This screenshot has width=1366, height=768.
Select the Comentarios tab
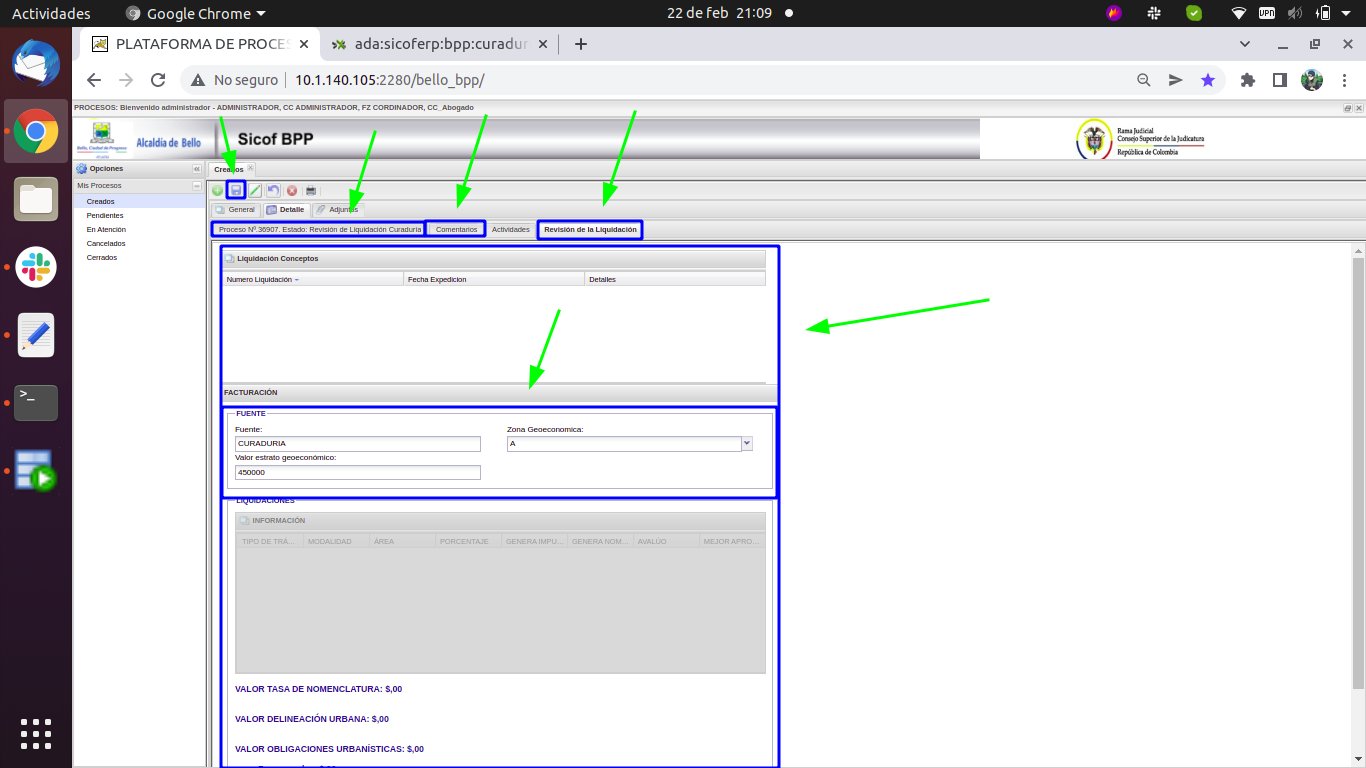click(456, 229)
